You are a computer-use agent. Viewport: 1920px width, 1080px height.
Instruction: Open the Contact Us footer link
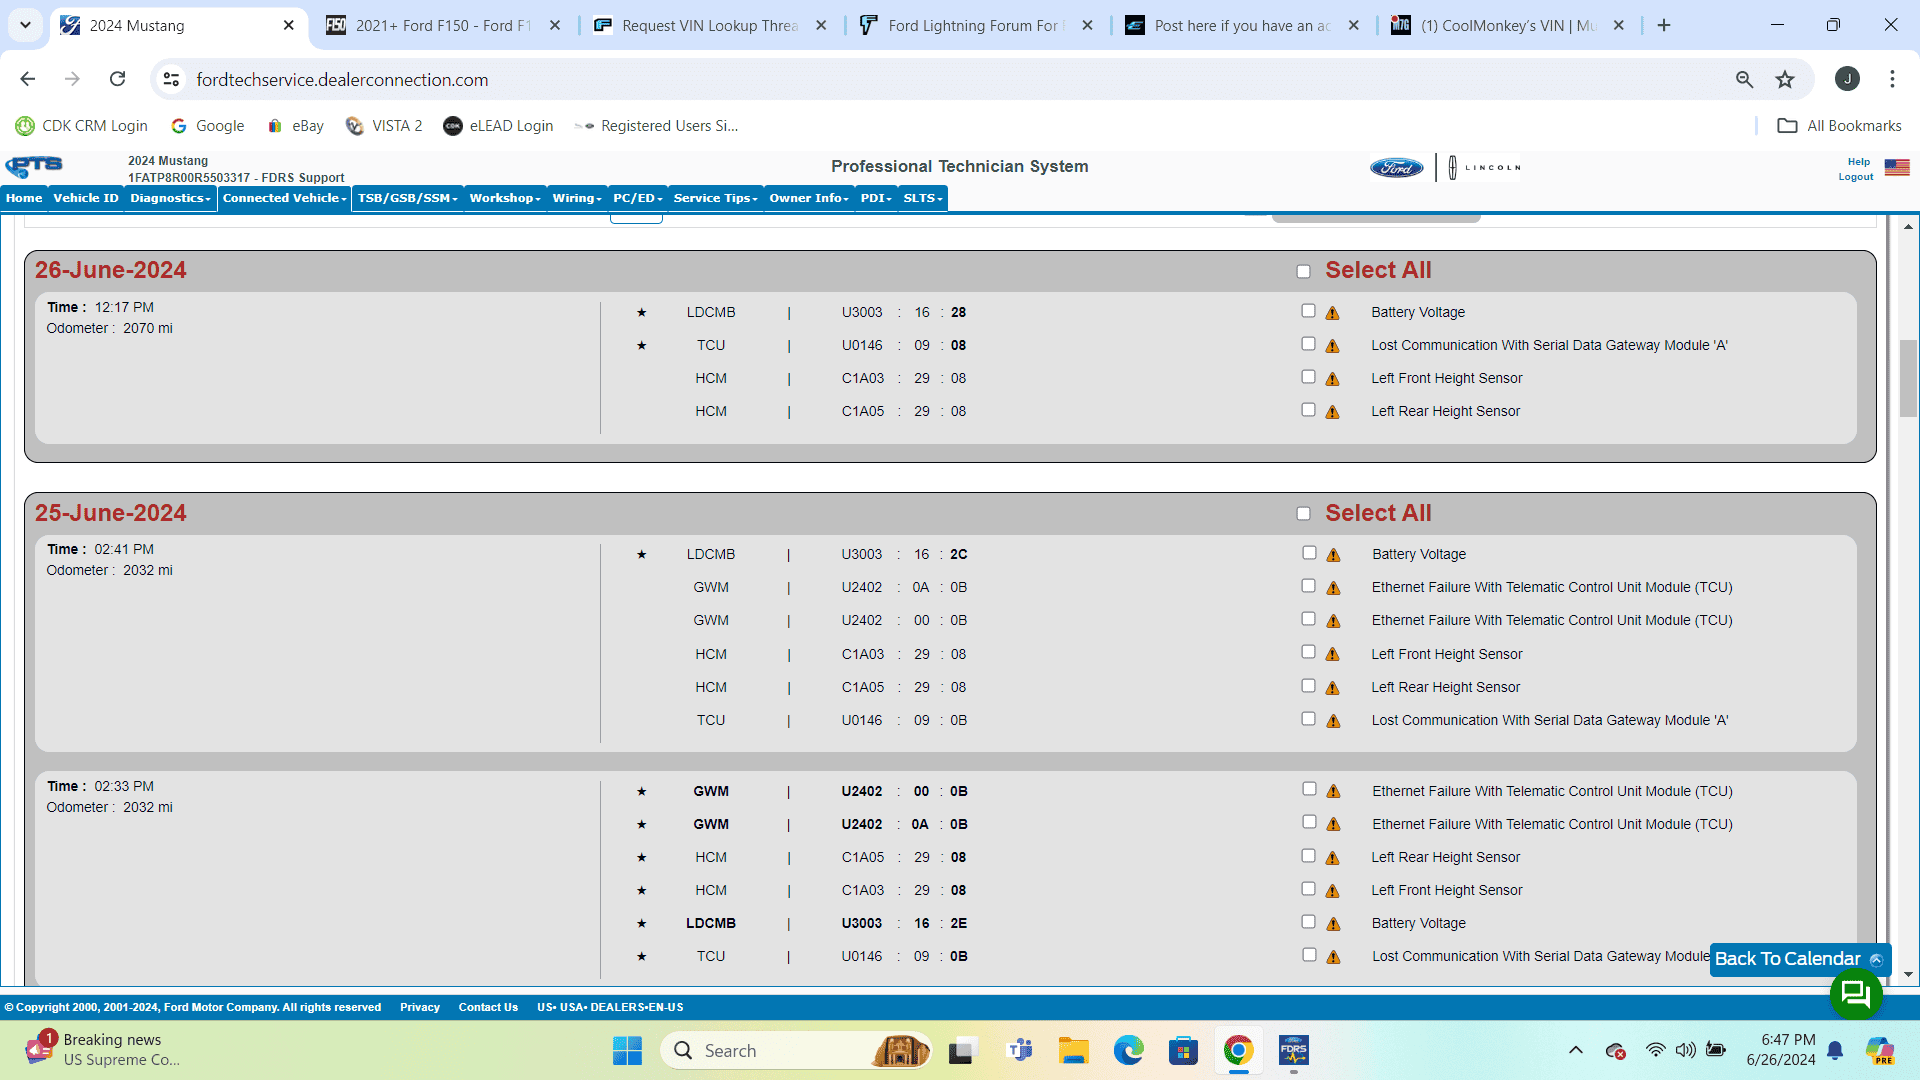click(x=488, y=1007)
